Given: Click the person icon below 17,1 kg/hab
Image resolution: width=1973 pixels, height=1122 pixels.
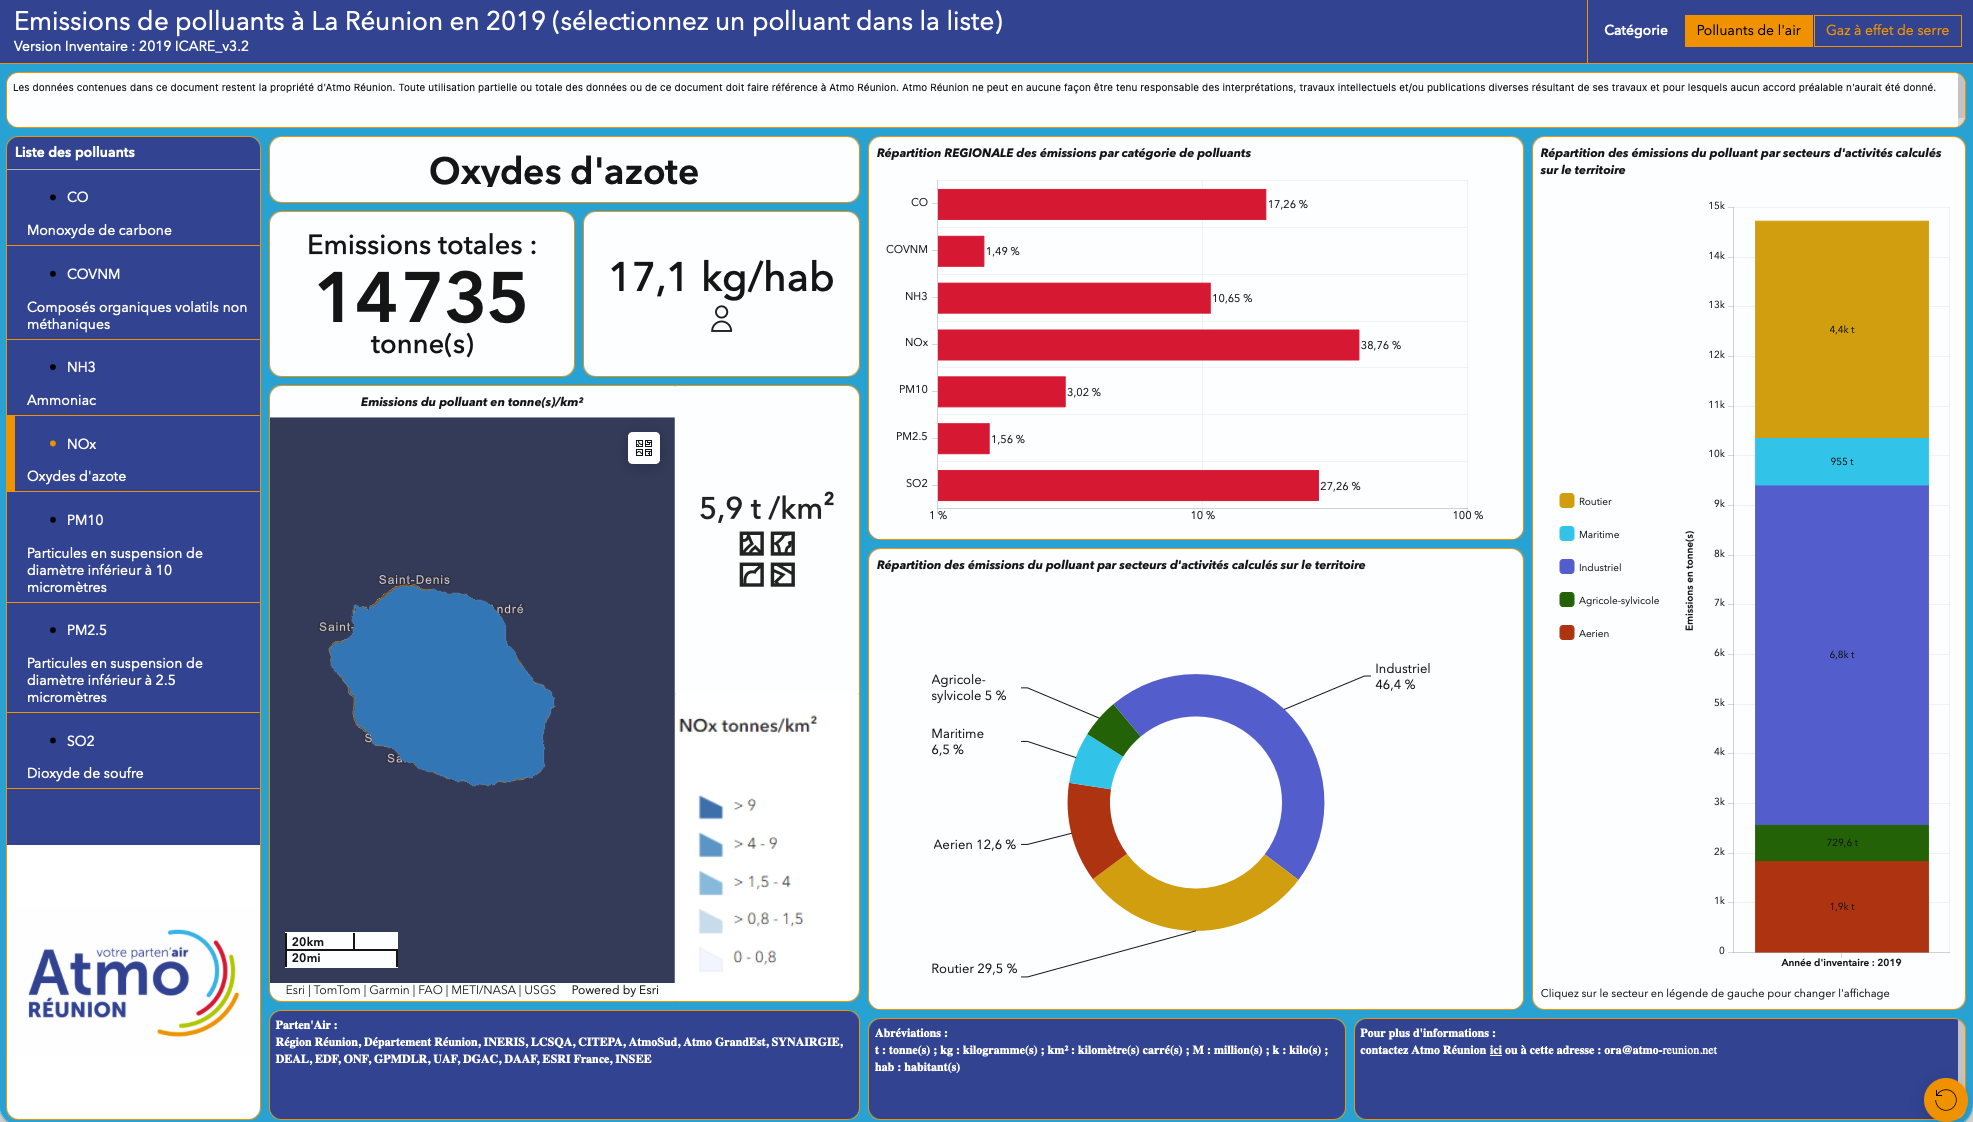Looking at the screenshot, I should (x=721, y=319).
